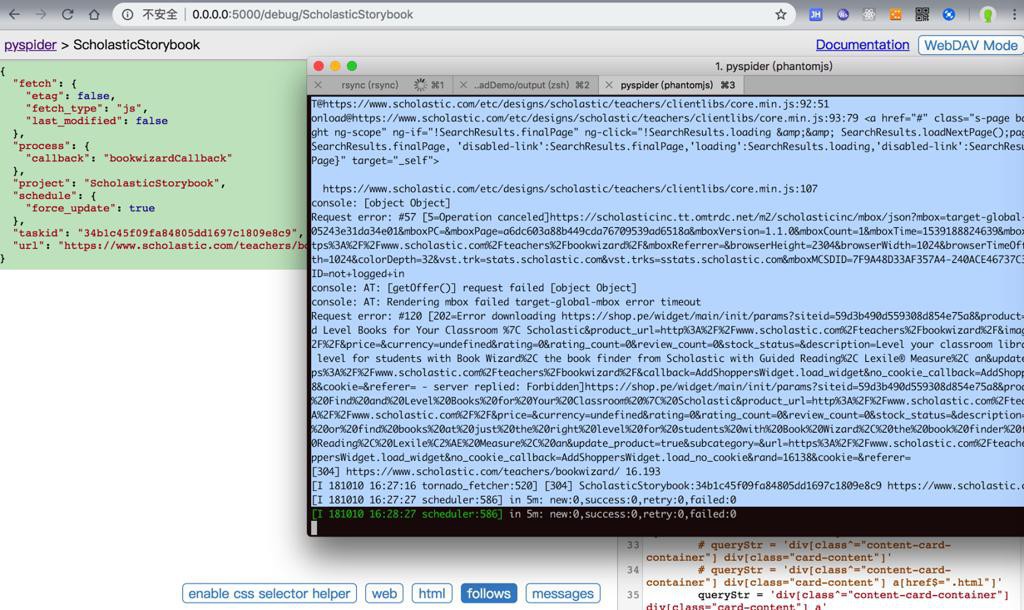Click the last scheduler log line at 16:28:27
This screenshot has width=1024, height=610.
(524, 514)
